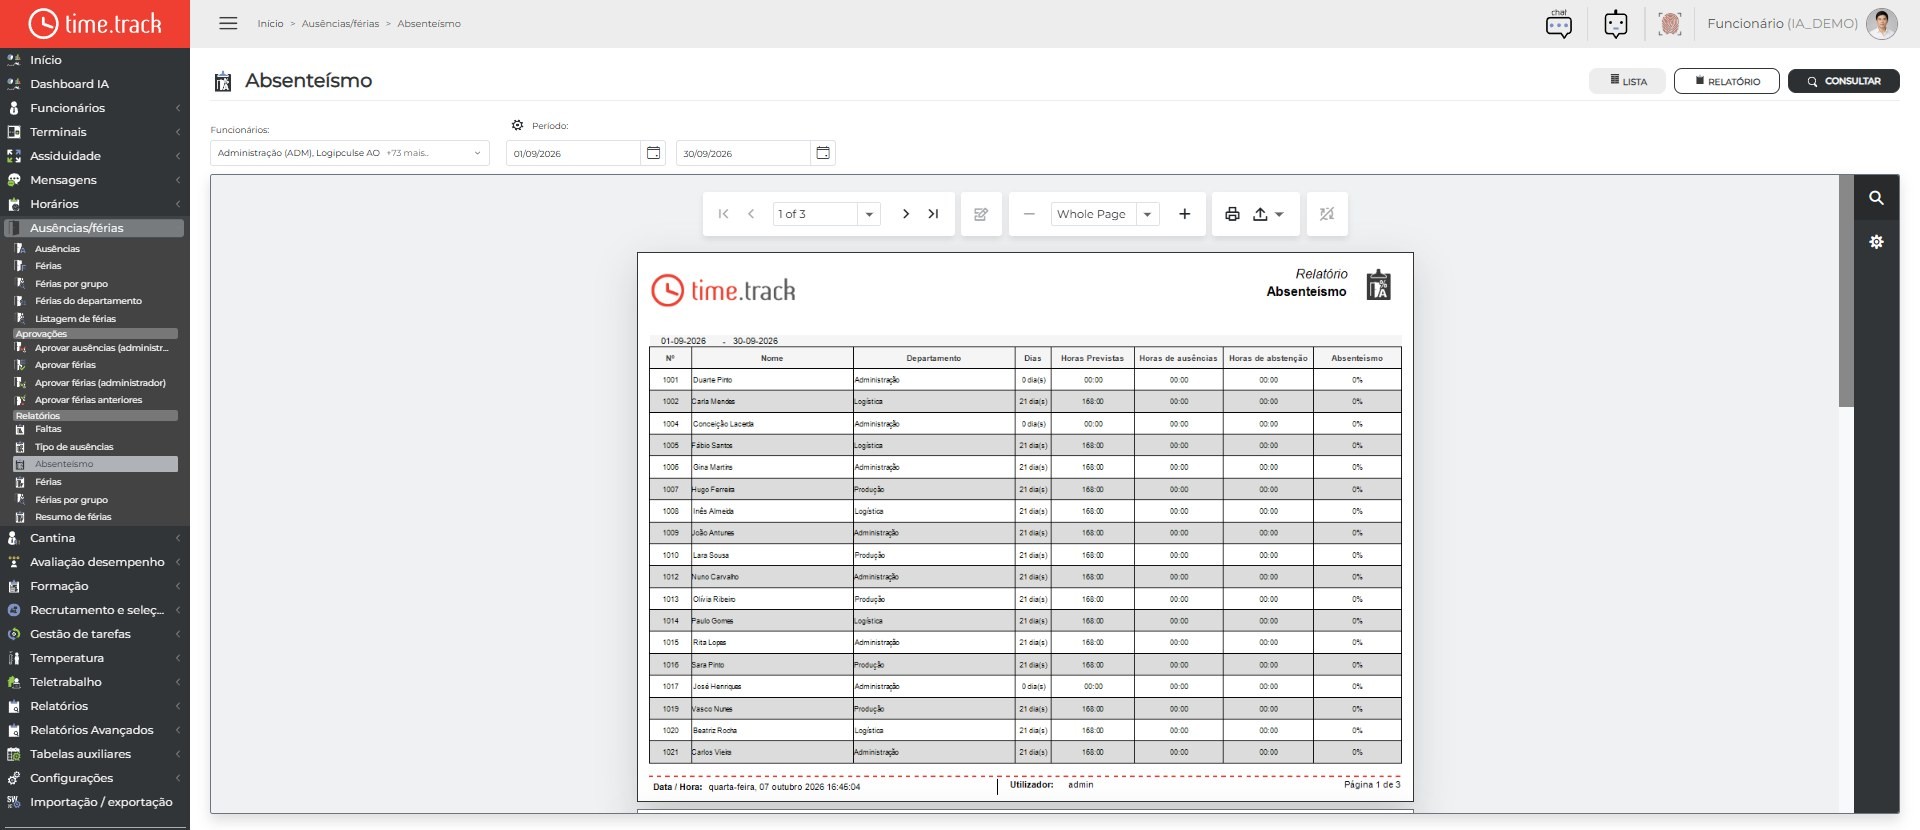Viewport: 1920px width, 830px height.
Task: Open Férias do departamento submenu item
Action: [88, 301]
